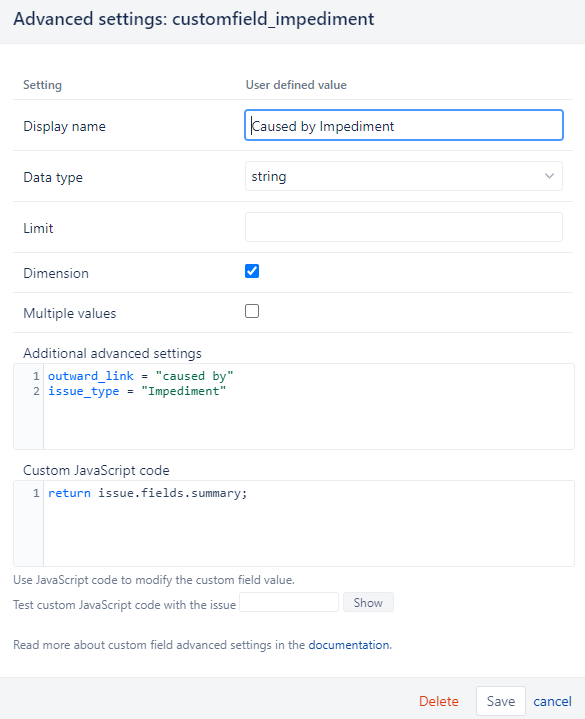Uncheck the Dimension checkbox
The width and height of the screenshot is (585, 719).
[252, 271]
